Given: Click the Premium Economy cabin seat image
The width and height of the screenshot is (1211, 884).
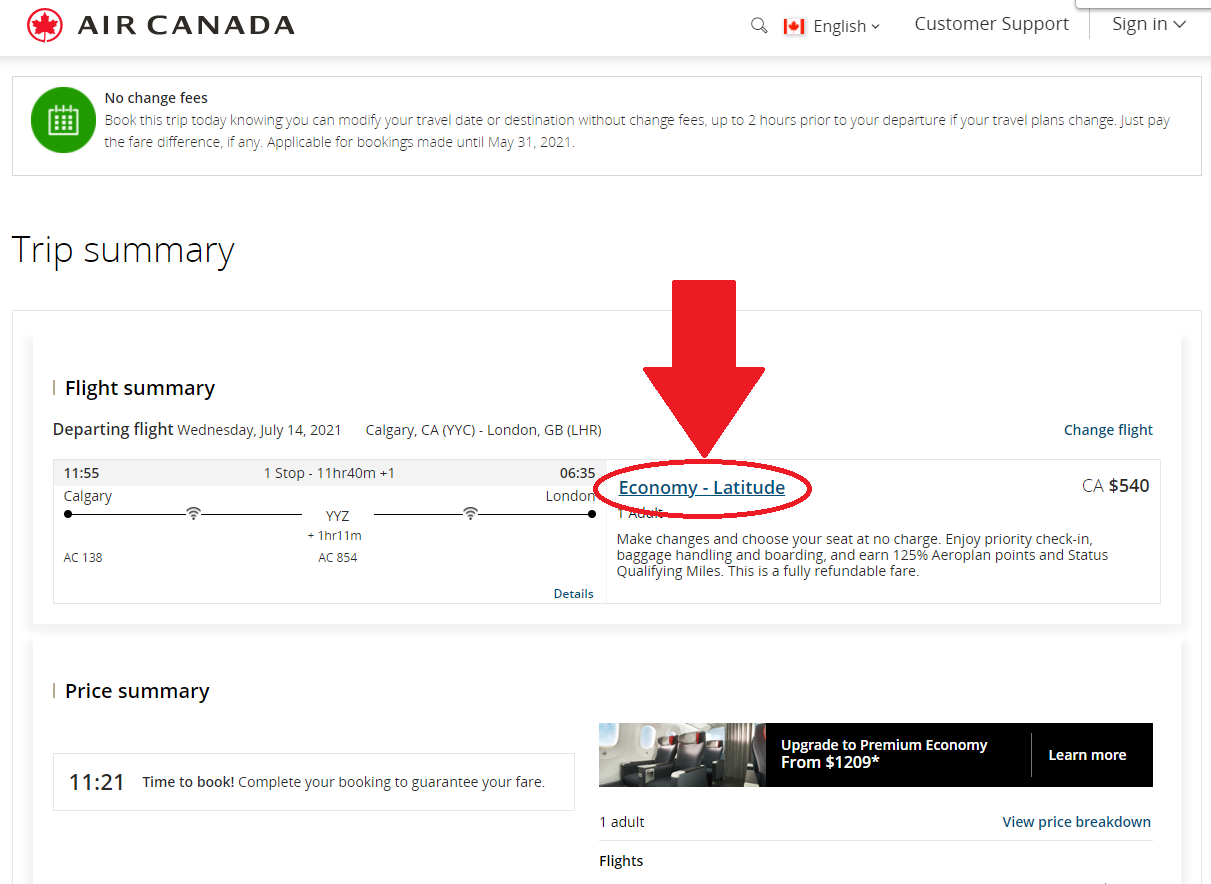Looking at the screenshot, I should [682, 755].
